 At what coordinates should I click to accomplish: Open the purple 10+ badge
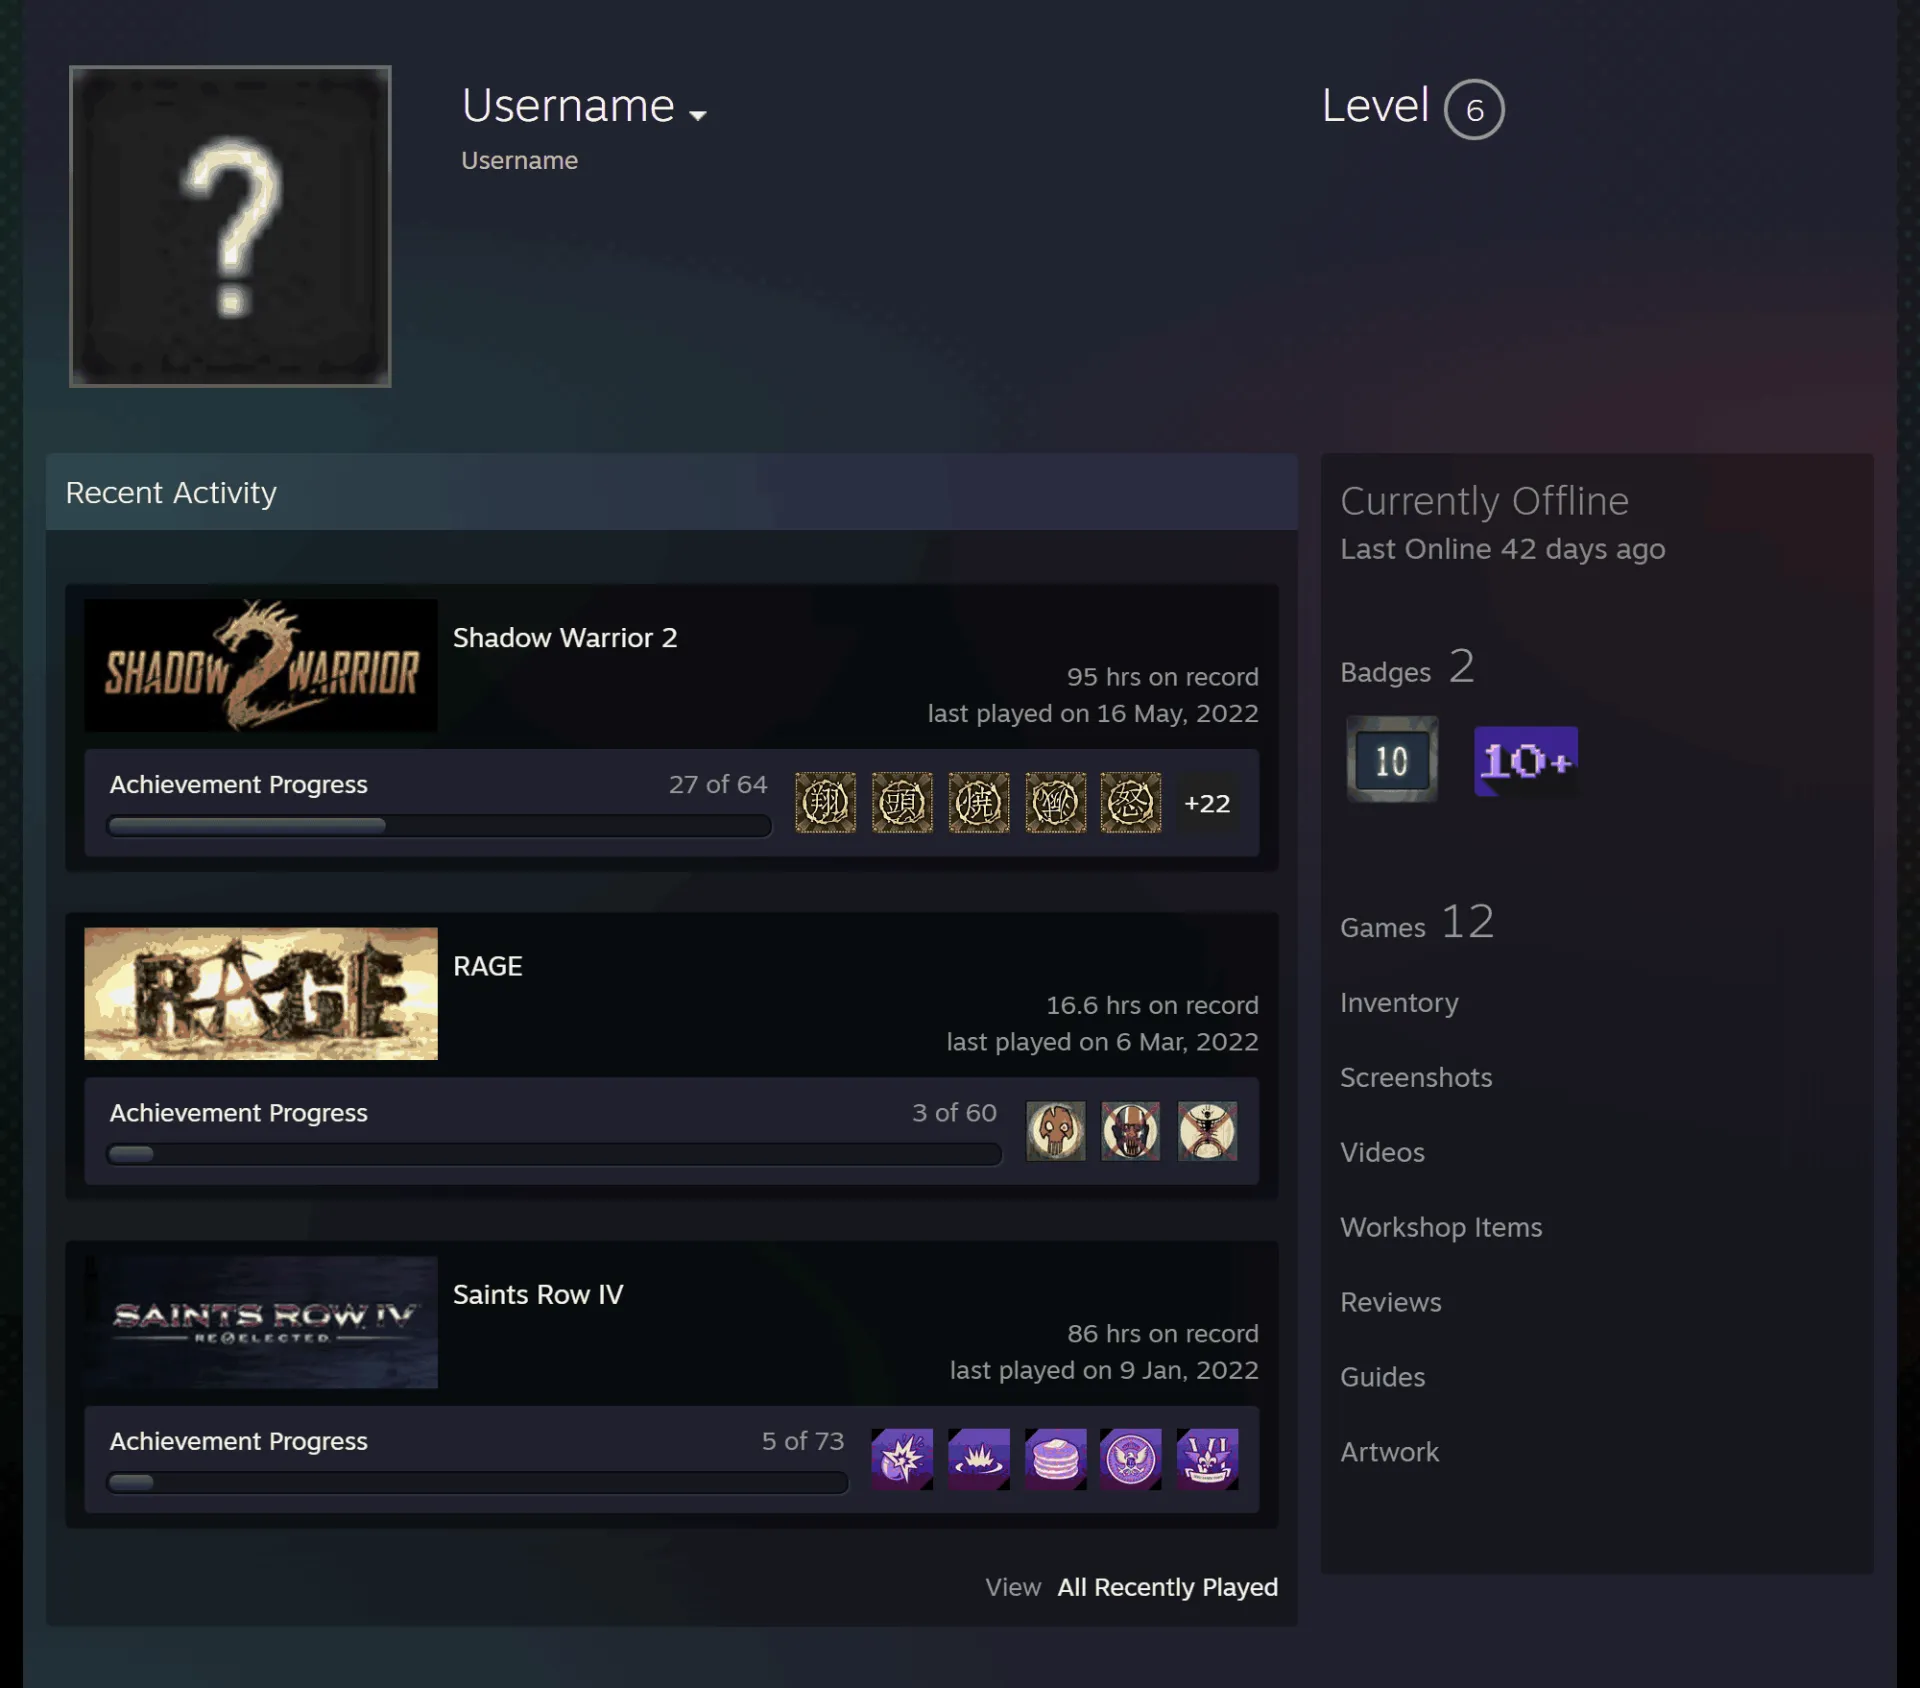(x=1526, y=761)
